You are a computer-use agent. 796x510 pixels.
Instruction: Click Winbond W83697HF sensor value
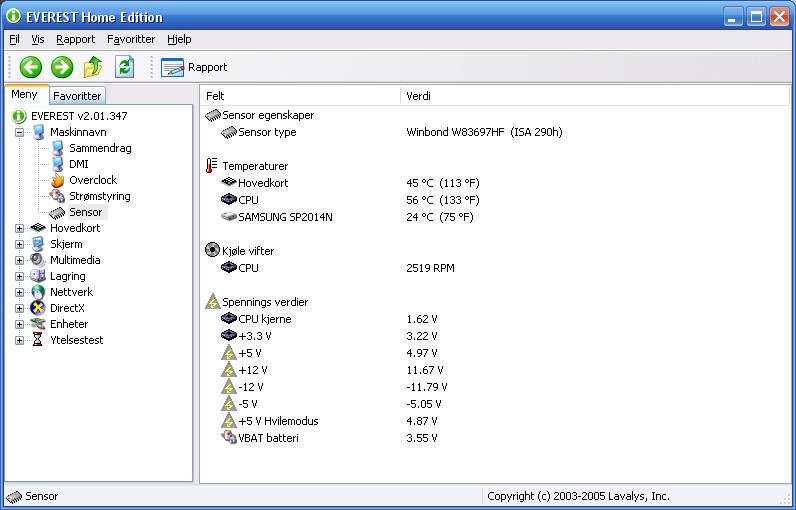tap(484, 132)
